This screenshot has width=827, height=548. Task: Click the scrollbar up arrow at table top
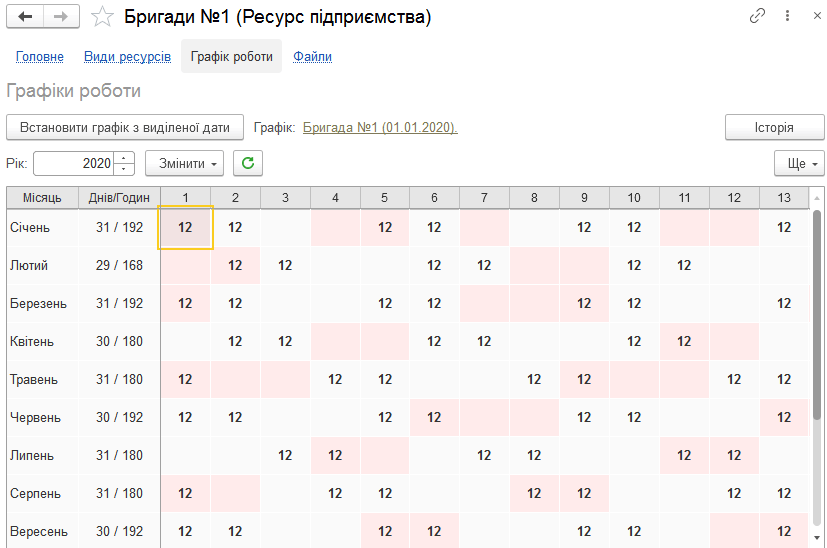817,198
